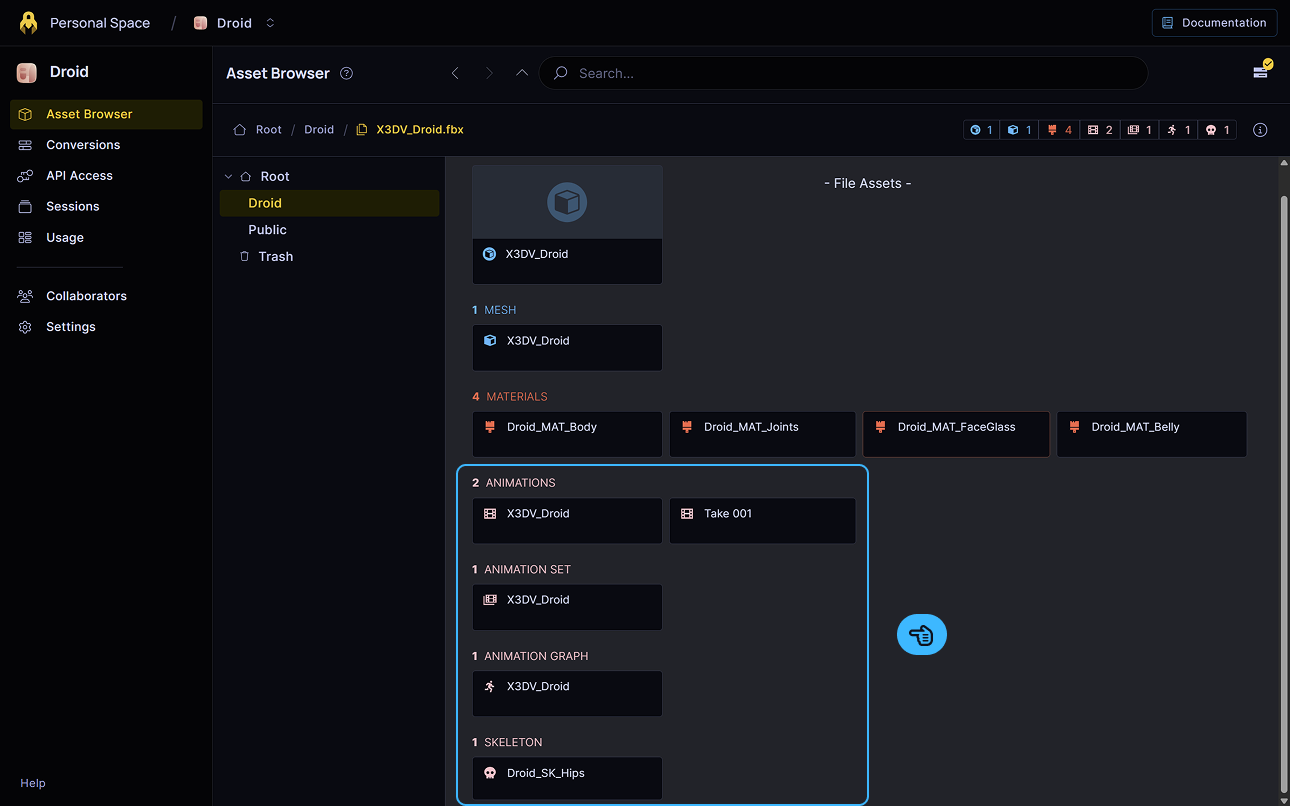1290x806 pixels.
Task: Click the blue pointing-hand hint bubble
Action: [x=921, y=635]
